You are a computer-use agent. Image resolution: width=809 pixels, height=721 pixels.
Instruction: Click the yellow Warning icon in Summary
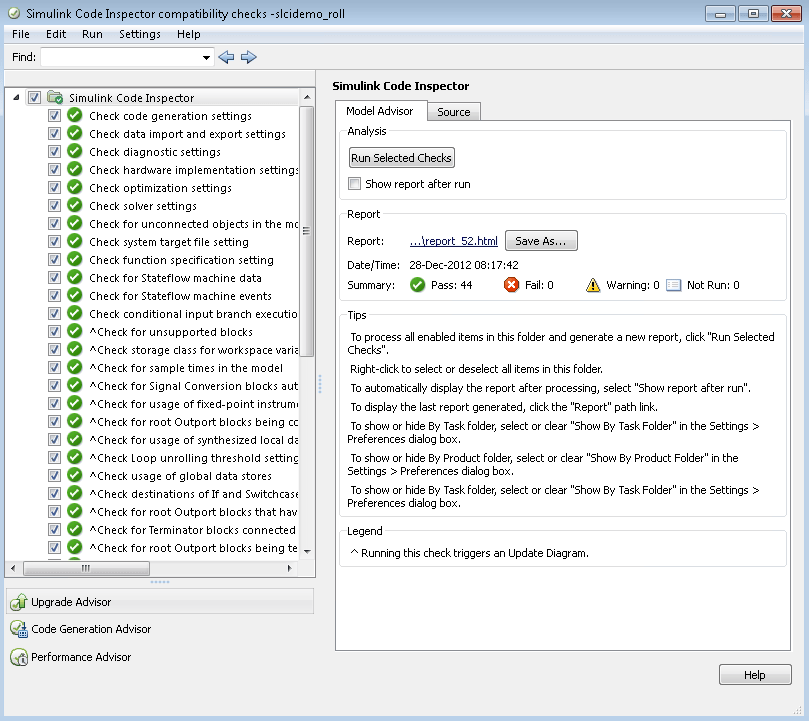(x=593, y=285)
